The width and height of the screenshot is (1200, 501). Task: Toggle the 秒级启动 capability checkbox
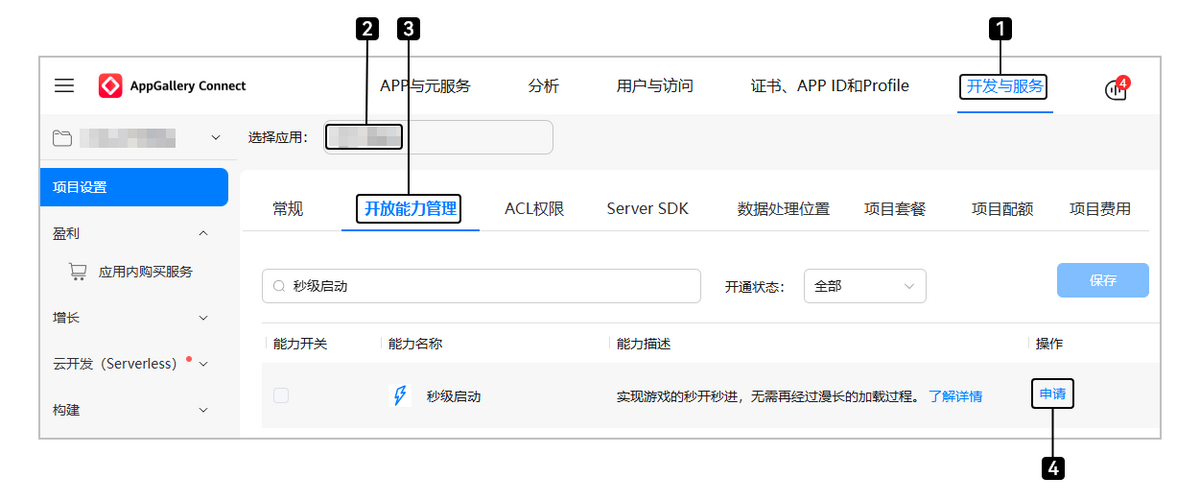281,396
